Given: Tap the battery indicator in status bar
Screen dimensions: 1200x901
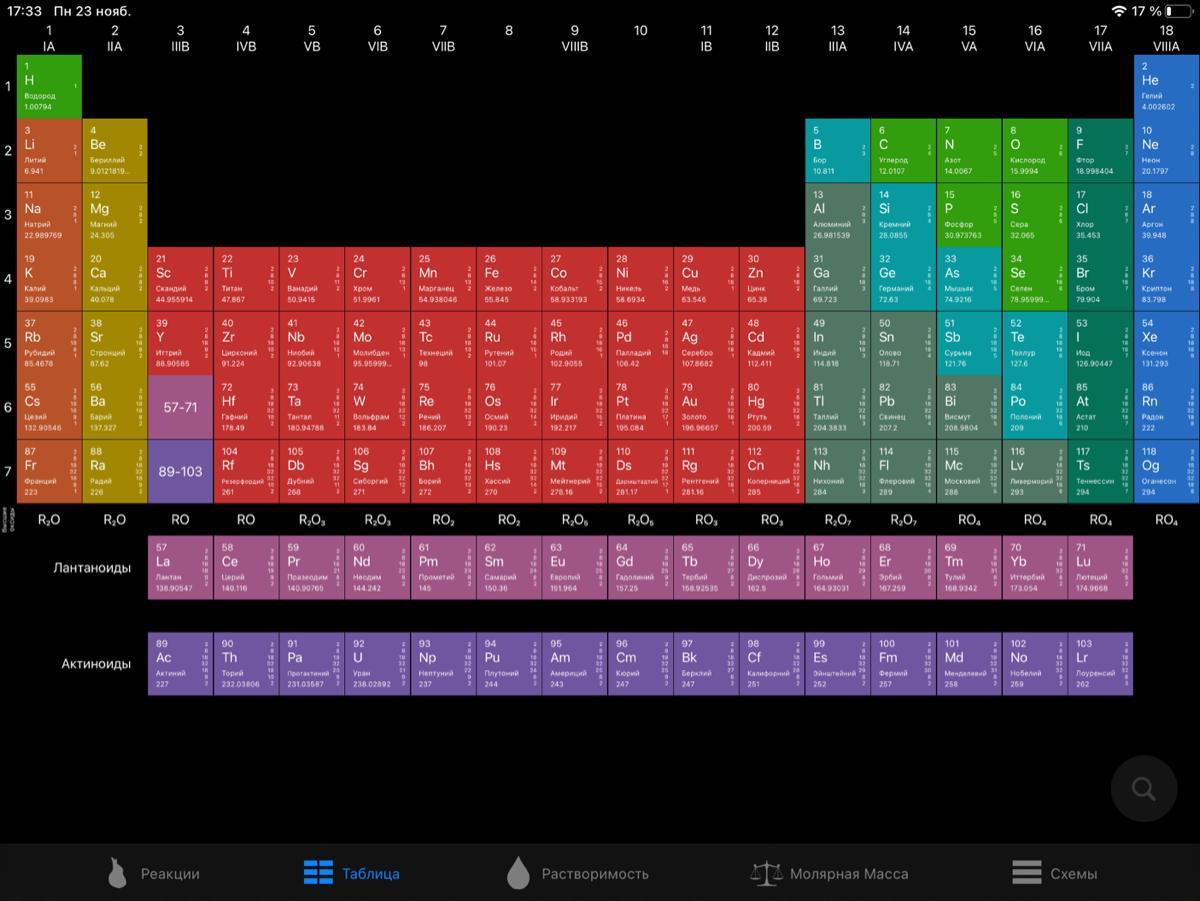Looking at the screenshot, I should pyautogui.click(x=1179, y=11).
